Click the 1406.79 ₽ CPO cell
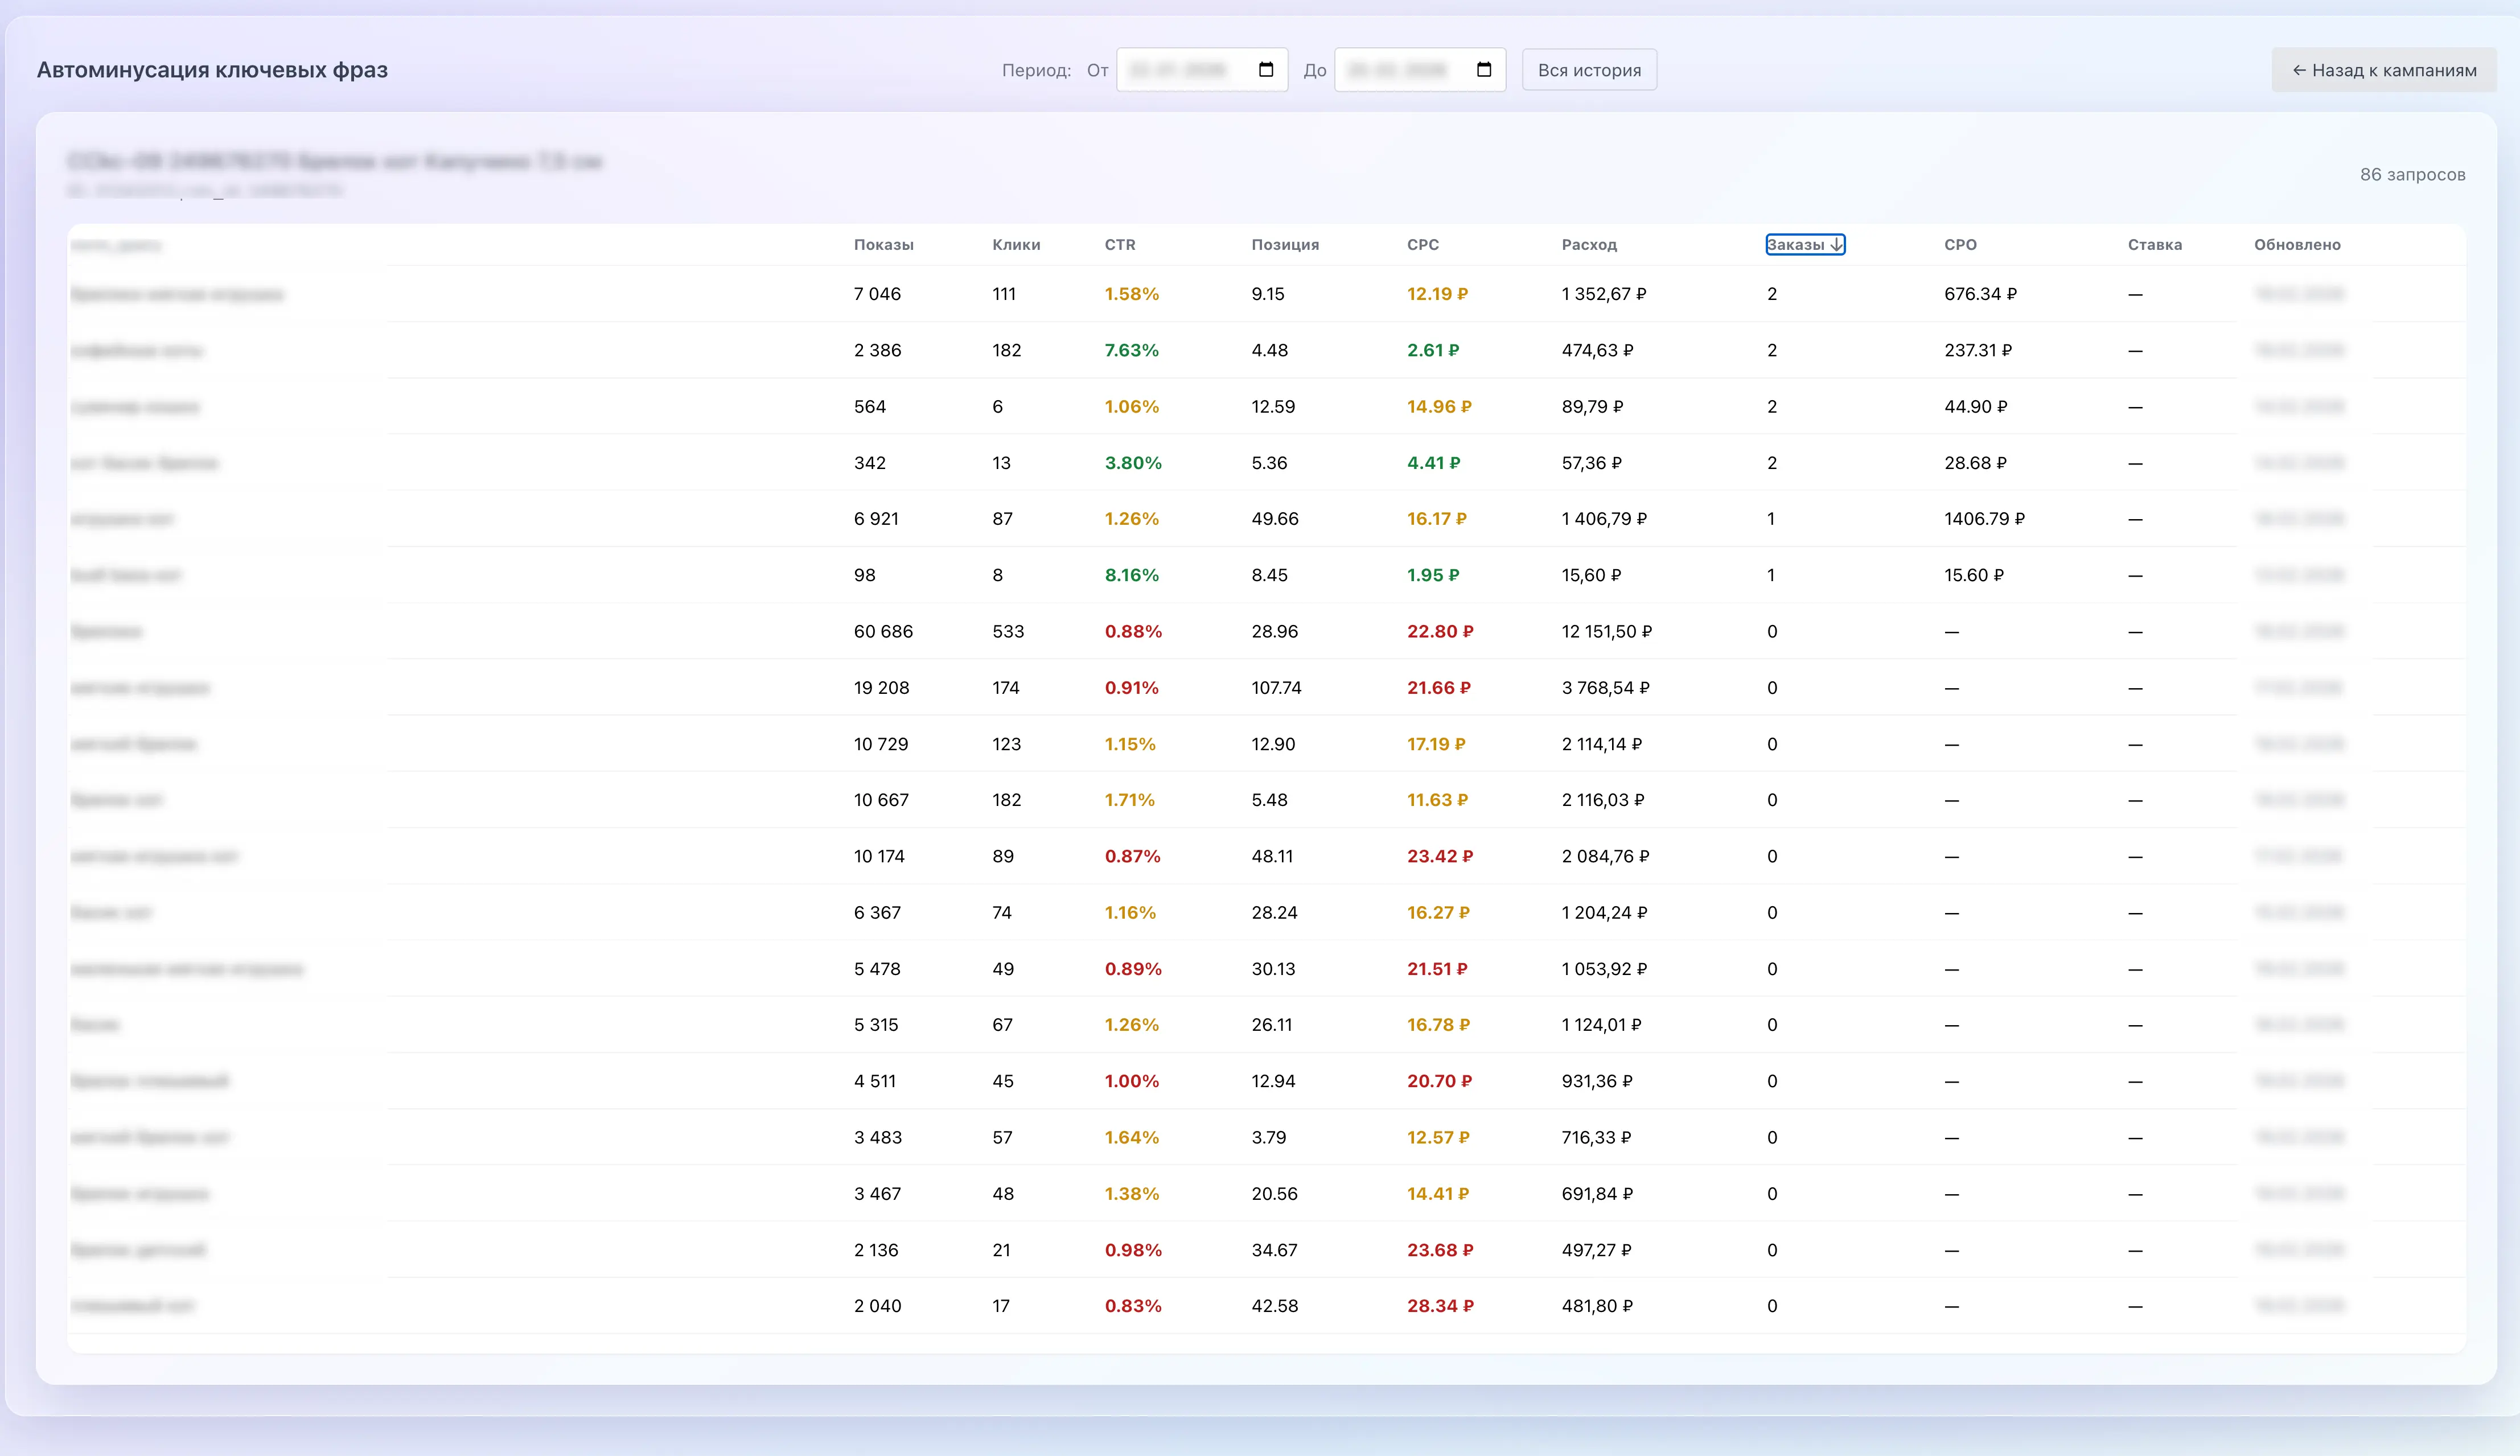 (1983, 519)
